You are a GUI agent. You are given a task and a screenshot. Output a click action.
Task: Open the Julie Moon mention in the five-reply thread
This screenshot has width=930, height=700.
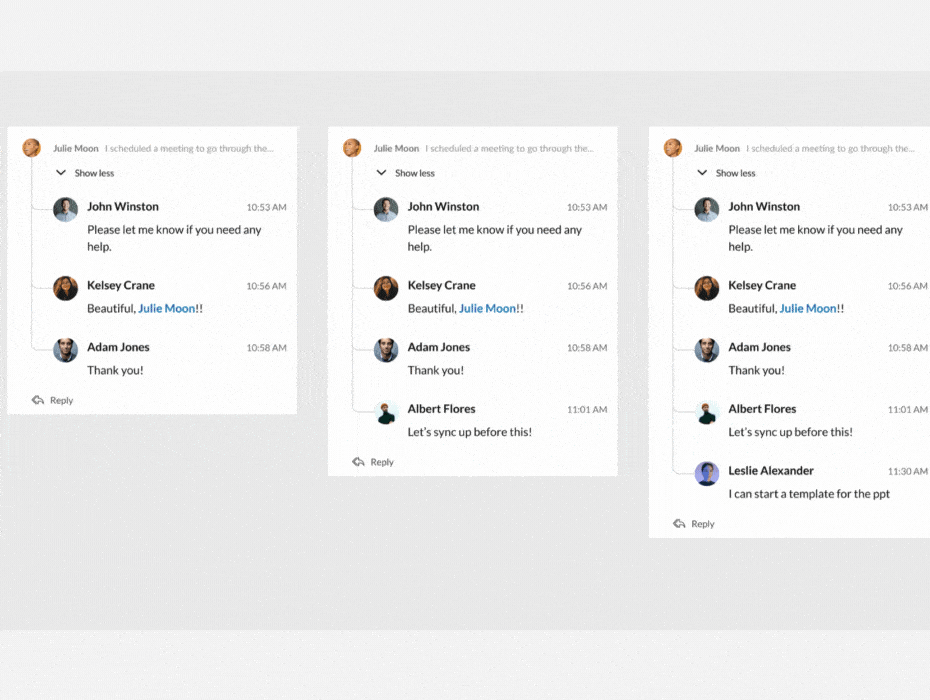click(808, 309)
